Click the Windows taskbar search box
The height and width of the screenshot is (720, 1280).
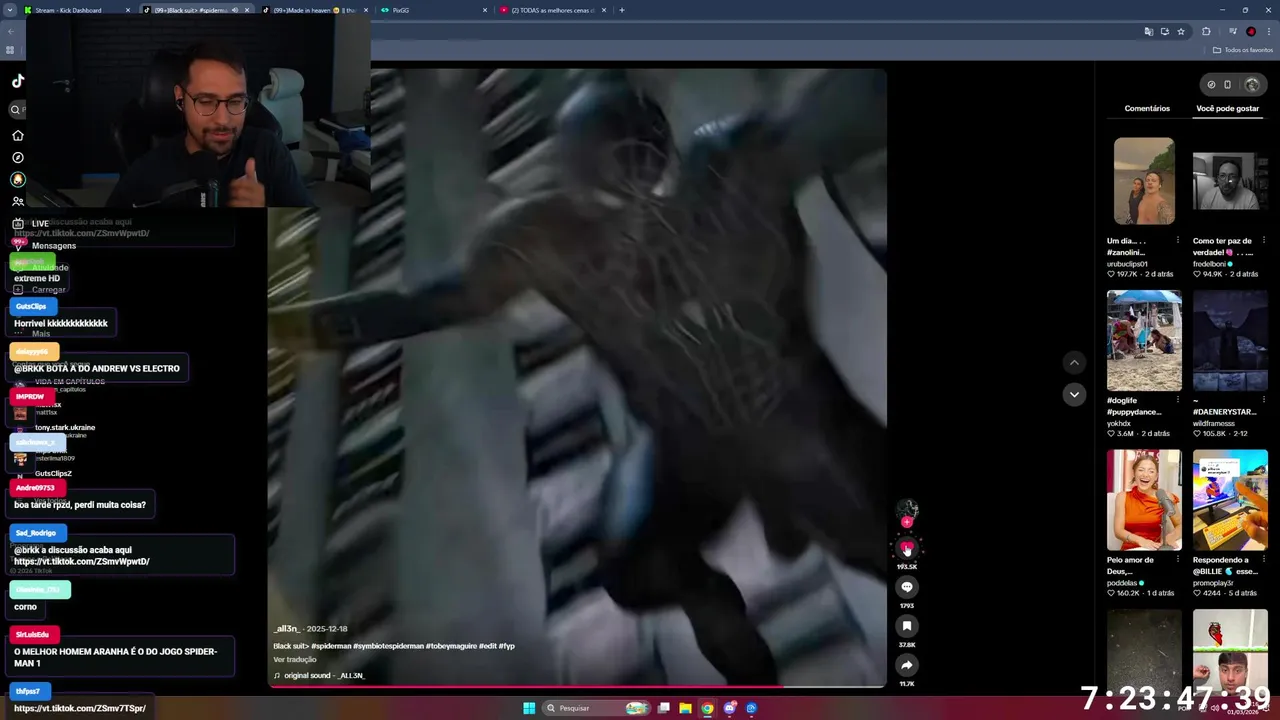[x=594, y=708]
